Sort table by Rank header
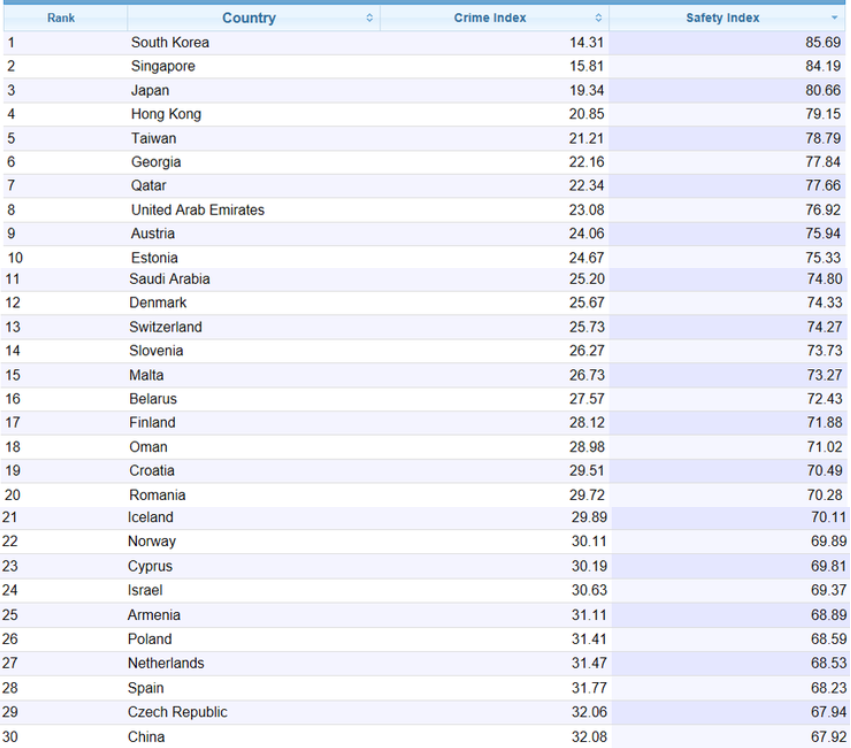 (x=61, y=18)
